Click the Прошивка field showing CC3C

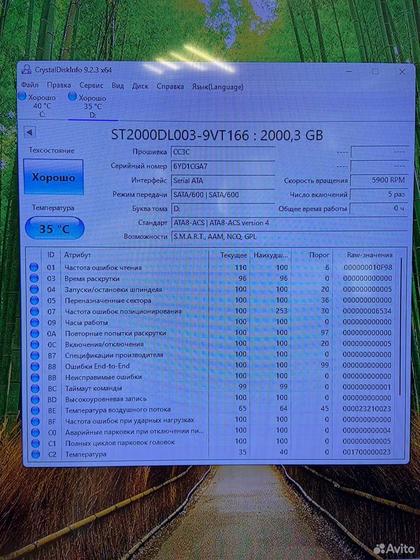pos(223,152)
